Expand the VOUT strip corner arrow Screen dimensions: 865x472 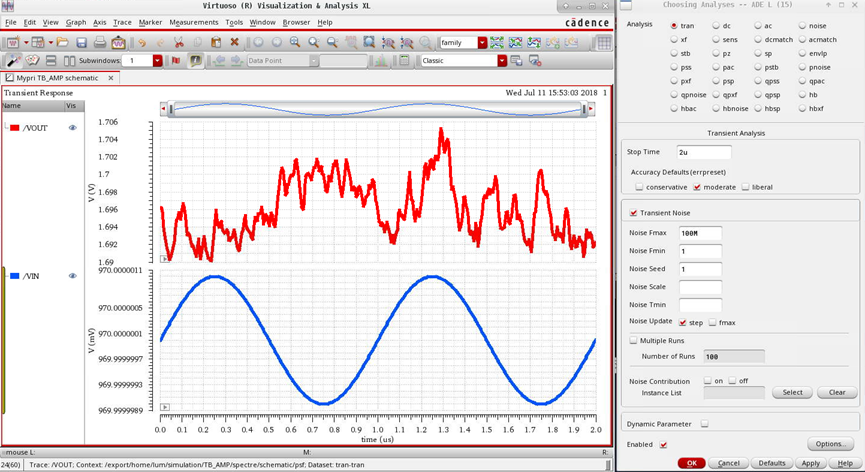coord(164,259)
